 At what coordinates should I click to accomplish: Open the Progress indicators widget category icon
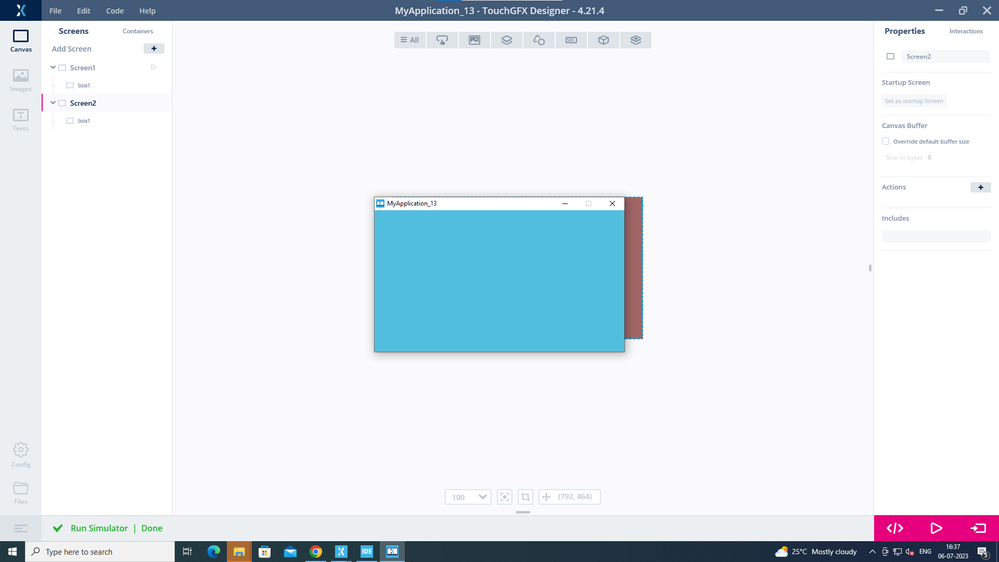pos(571,40)
